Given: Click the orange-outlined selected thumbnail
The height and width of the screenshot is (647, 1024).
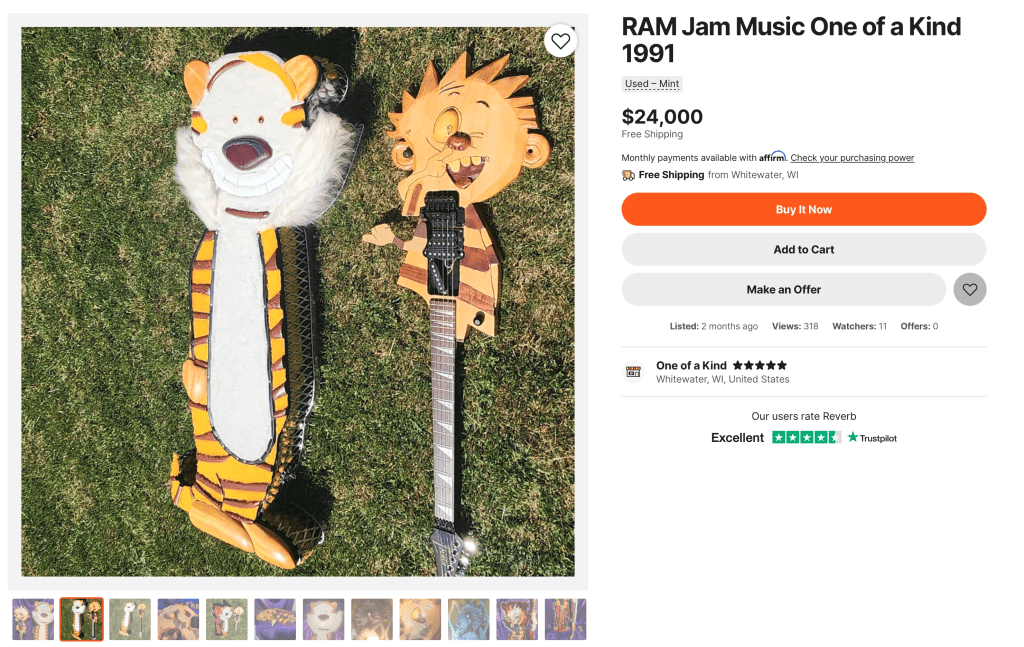Looking at the screenshot, I should [x=81, y=619].
